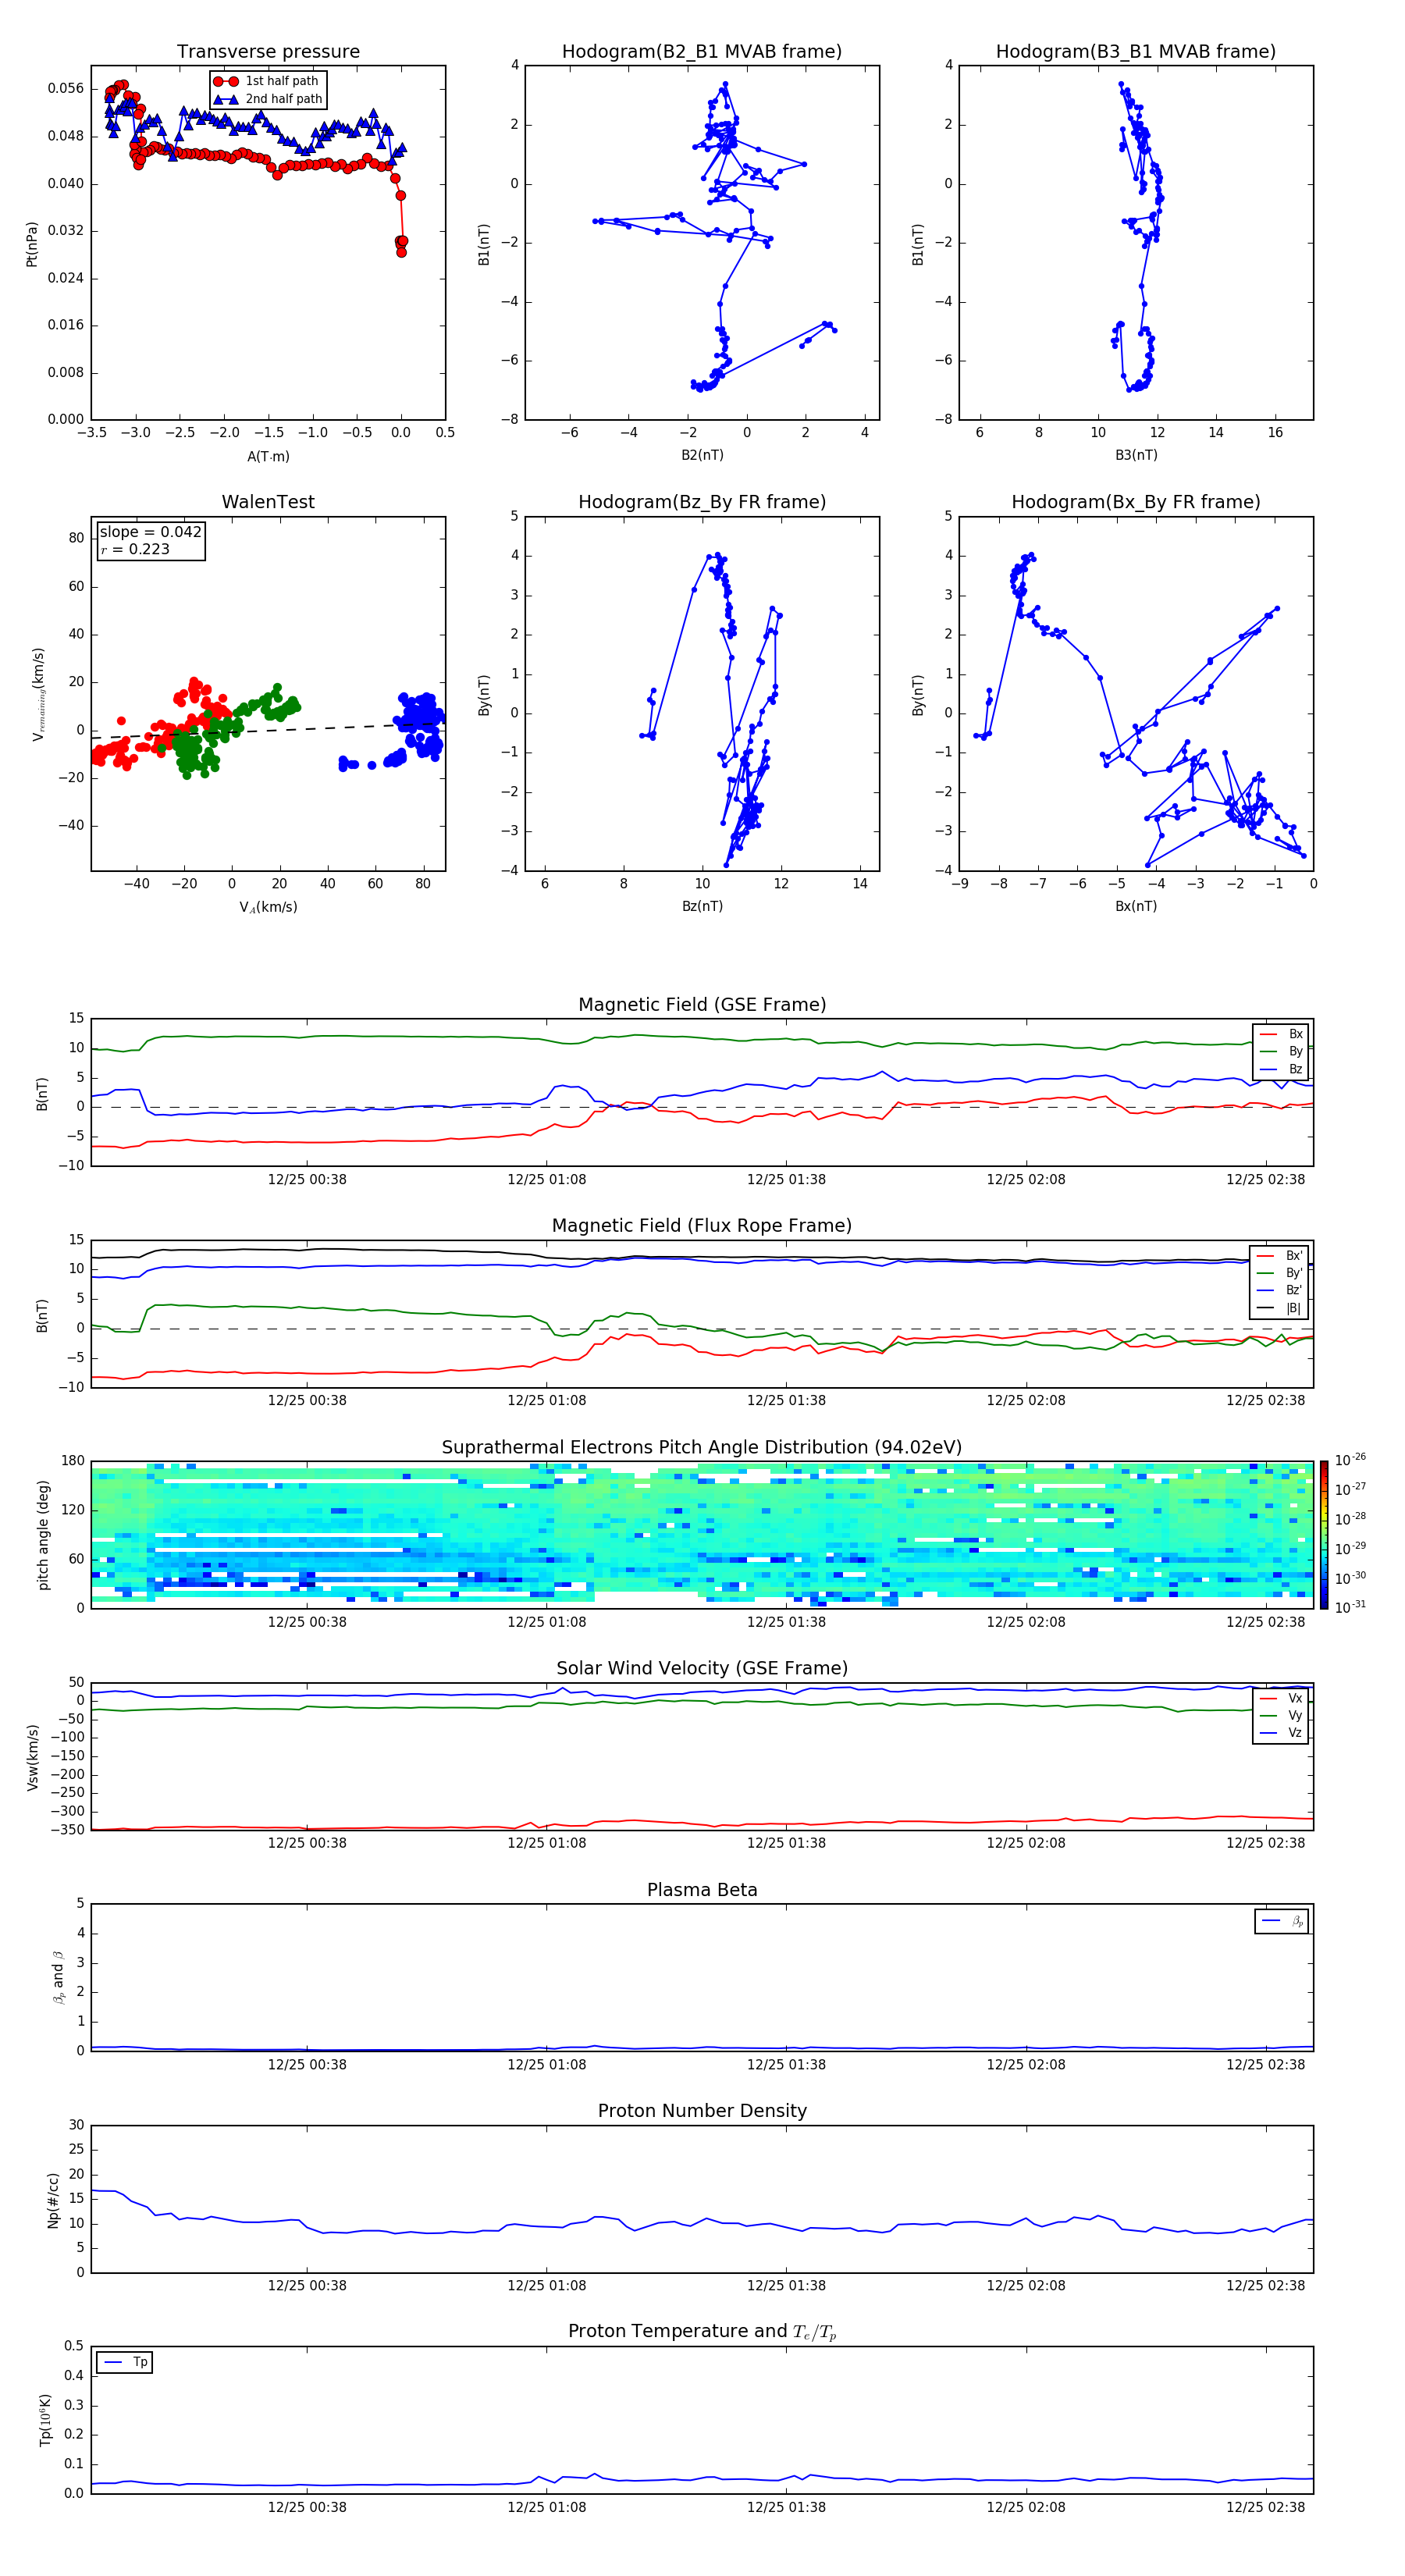
Task: Click the 'slope = 0.042' annotation
Action: click(151, 532)
